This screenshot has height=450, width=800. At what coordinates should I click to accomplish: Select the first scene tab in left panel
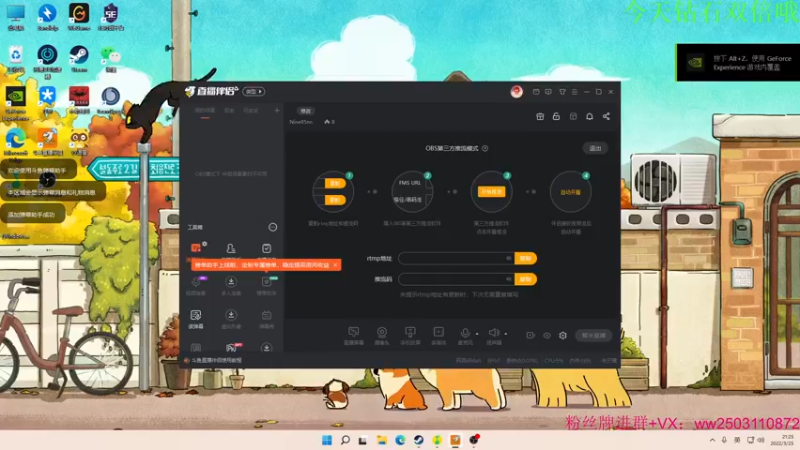tap(205, 110)
